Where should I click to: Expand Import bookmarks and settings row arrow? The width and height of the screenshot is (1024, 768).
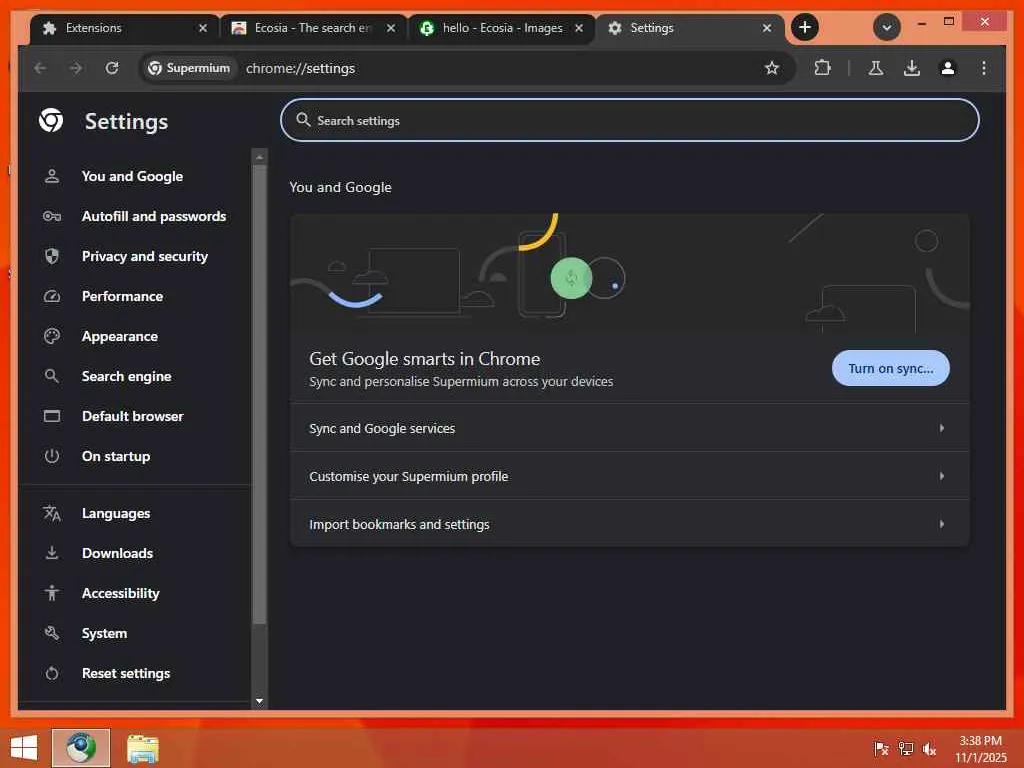click(x=942, y=524)
